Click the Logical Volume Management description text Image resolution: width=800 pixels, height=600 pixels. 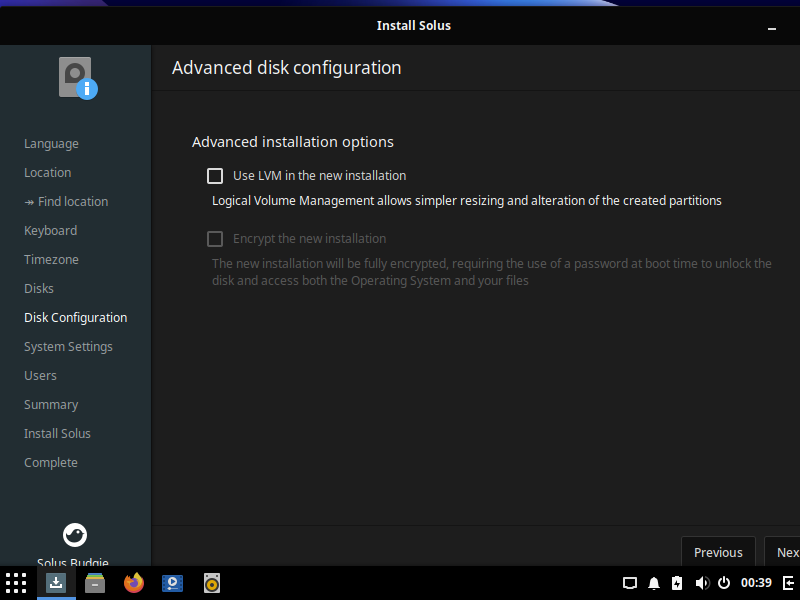[466, 201]
